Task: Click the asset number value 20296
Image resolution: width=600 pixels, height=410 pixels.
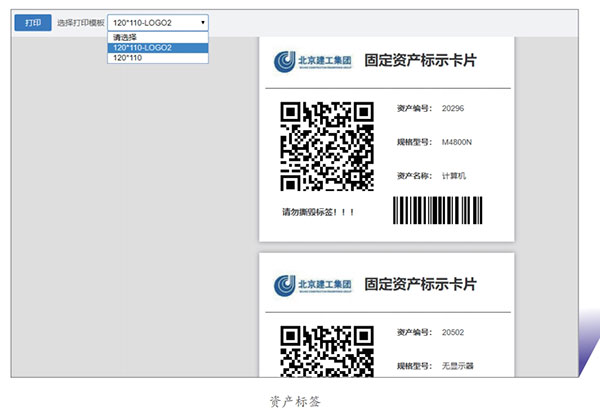Action: 453,108
